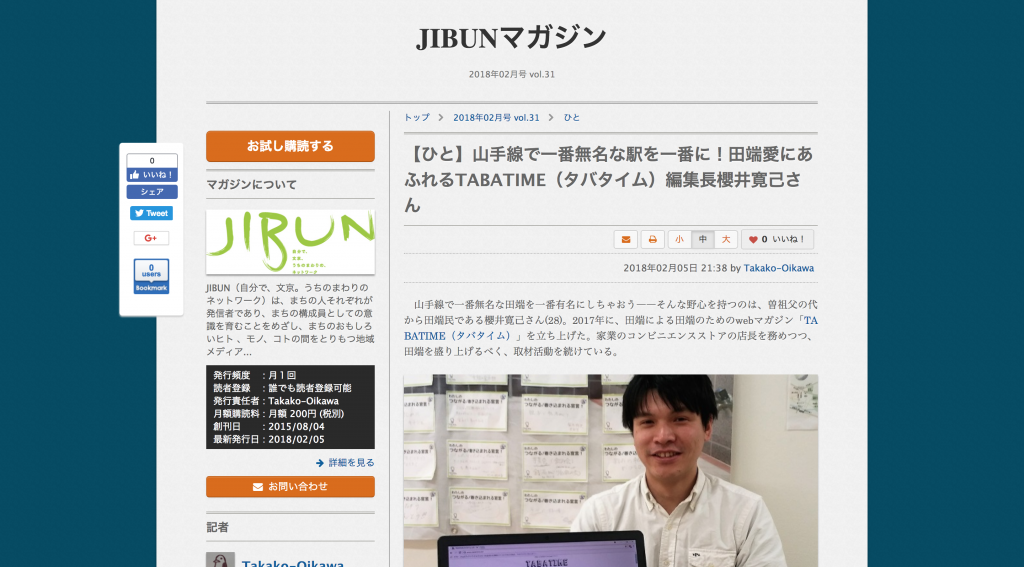
Task: Open the 詳細を見る details link
Action: tap(345, 462)
